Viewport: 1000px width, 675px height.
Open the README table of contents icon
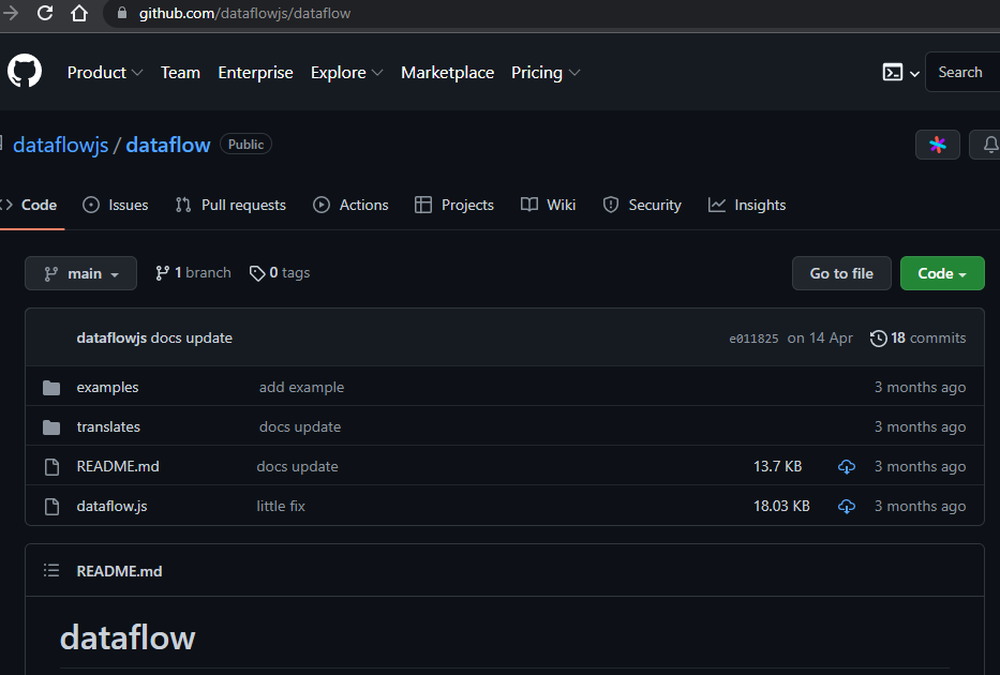(51, 570)
